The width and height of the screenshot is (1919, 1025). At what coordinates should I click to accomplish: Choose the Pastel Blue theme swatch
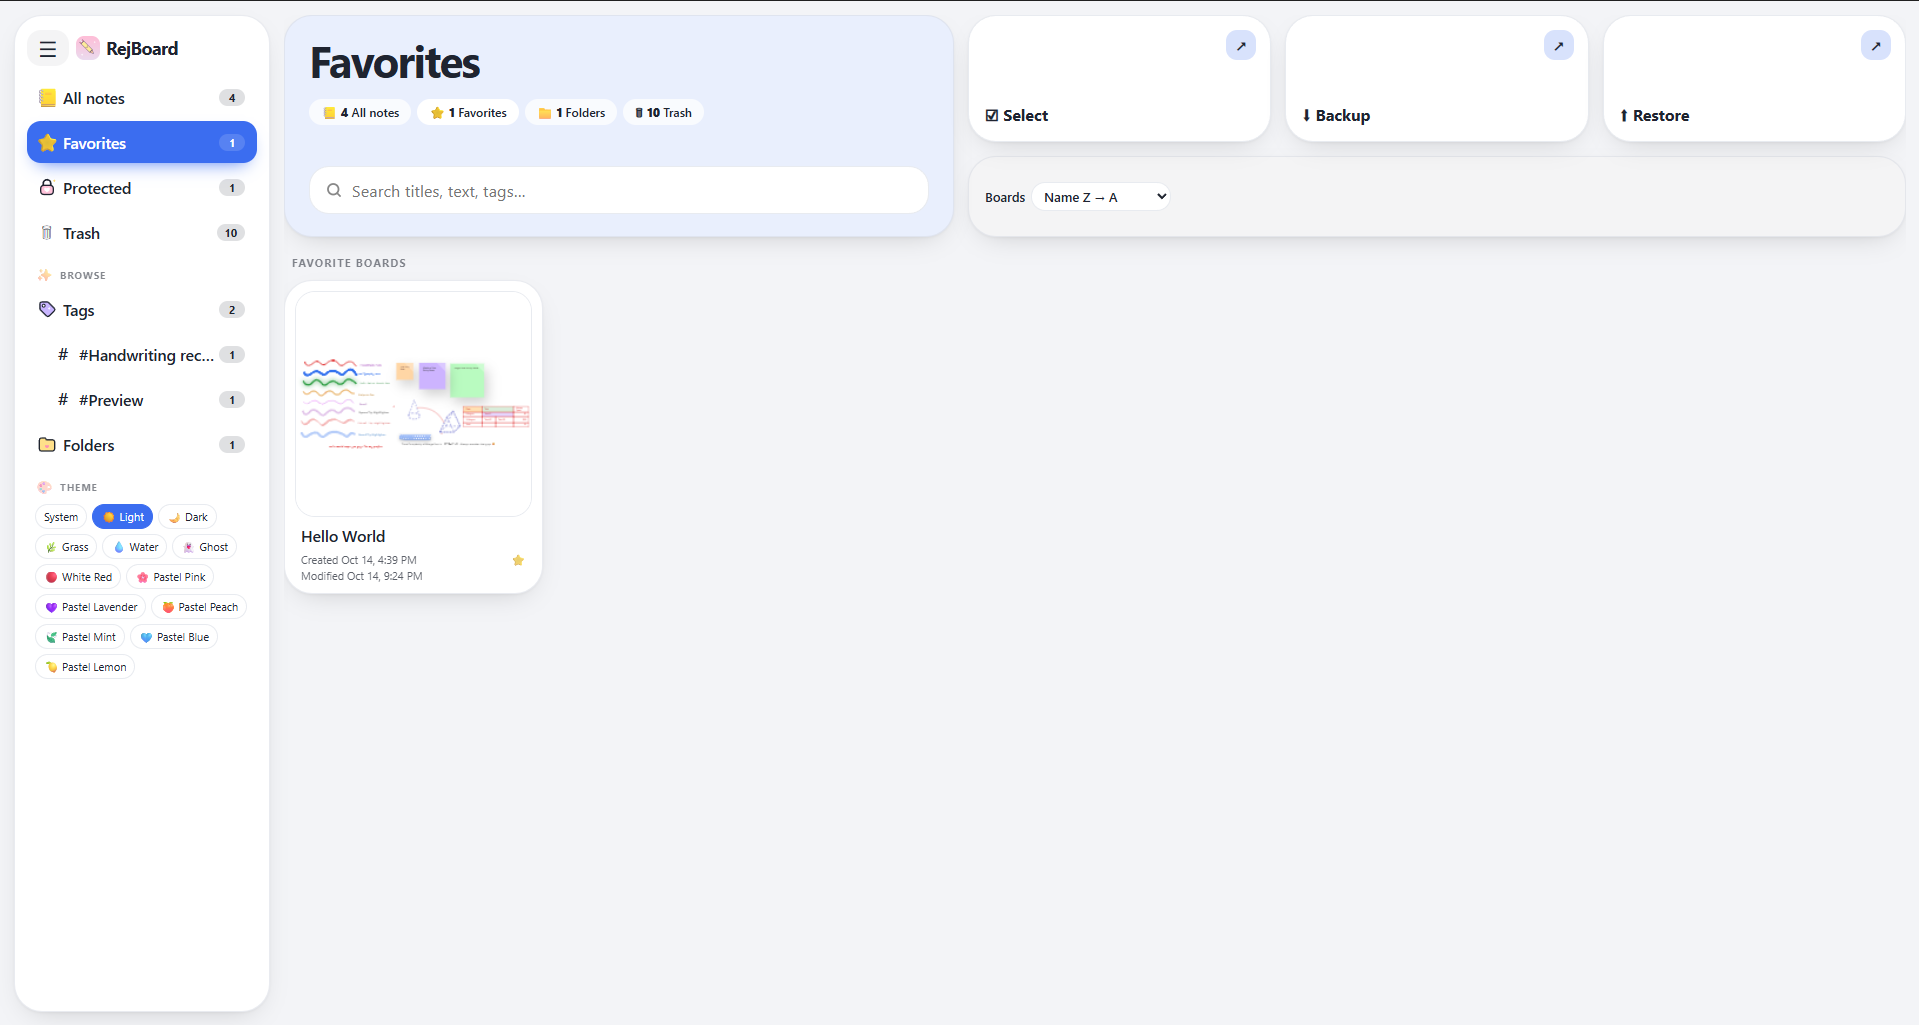tap(174, 637)
